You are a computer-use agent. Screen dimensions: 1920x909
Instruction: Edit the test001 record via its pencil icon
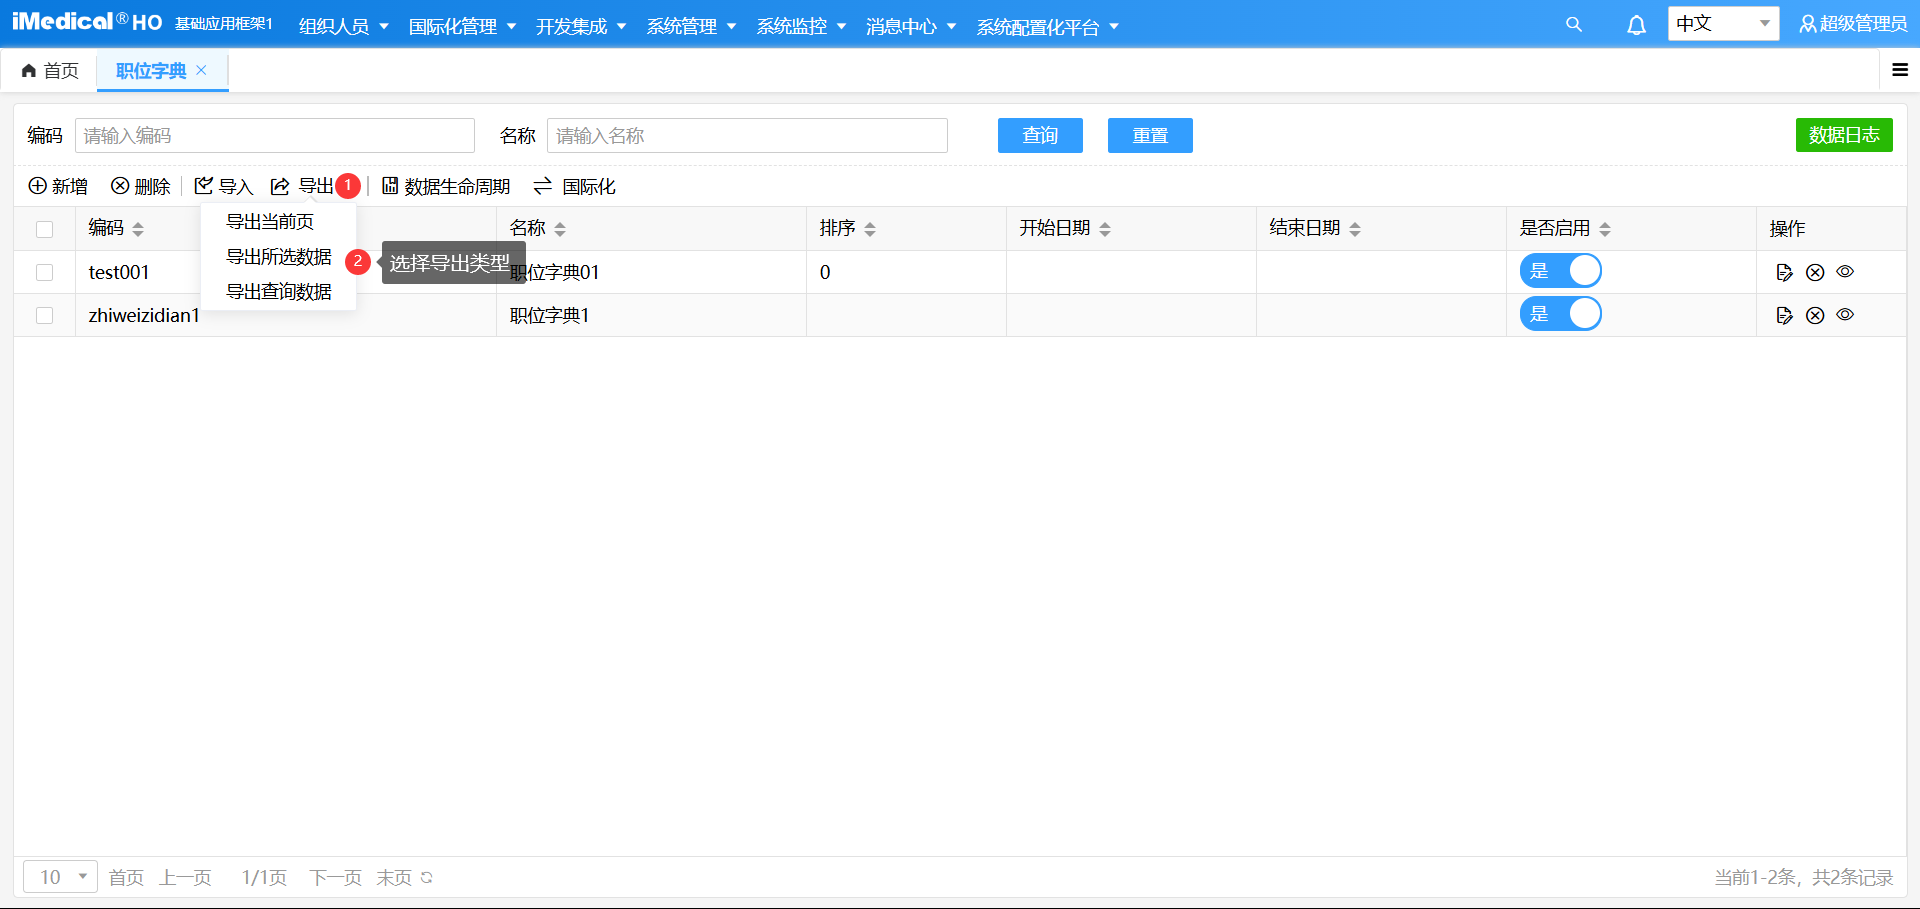pos(1784,271)
